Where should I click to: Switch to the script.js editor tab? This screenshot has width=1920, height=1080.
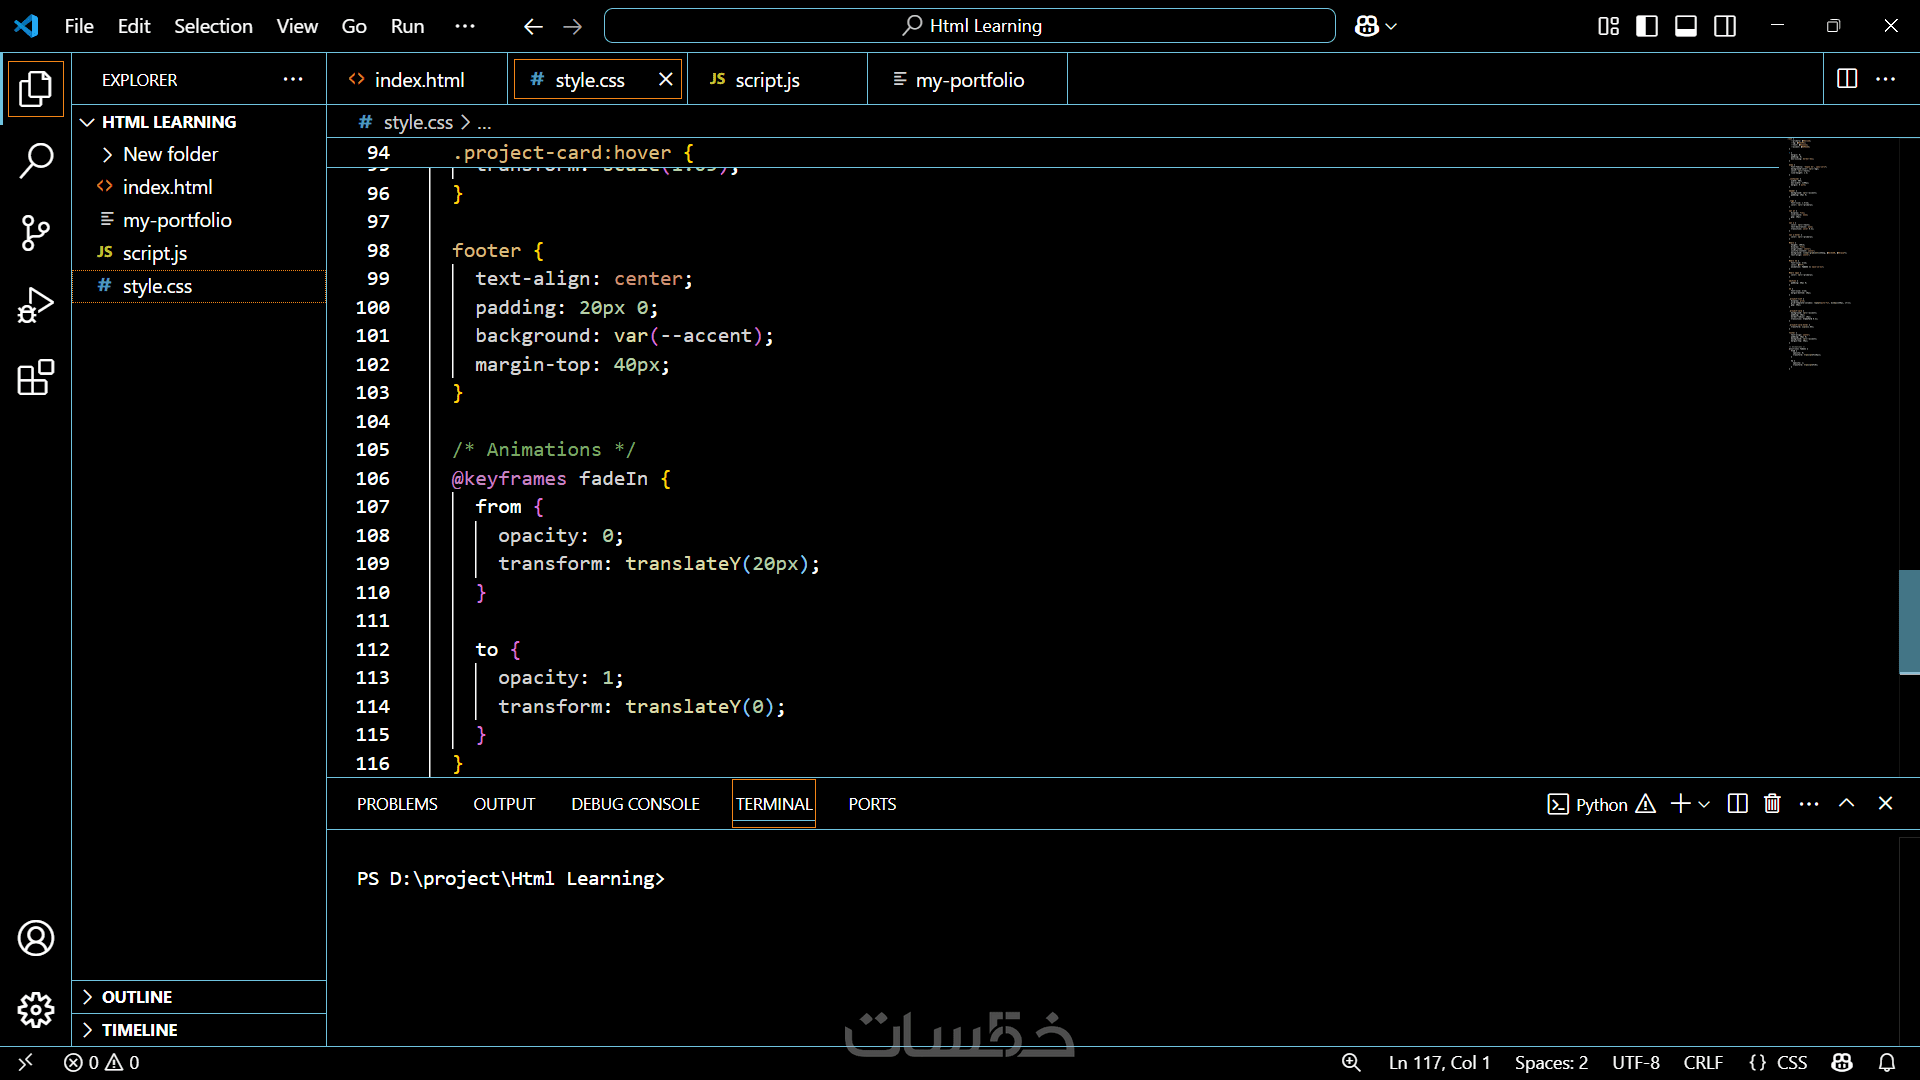point(766,80)
